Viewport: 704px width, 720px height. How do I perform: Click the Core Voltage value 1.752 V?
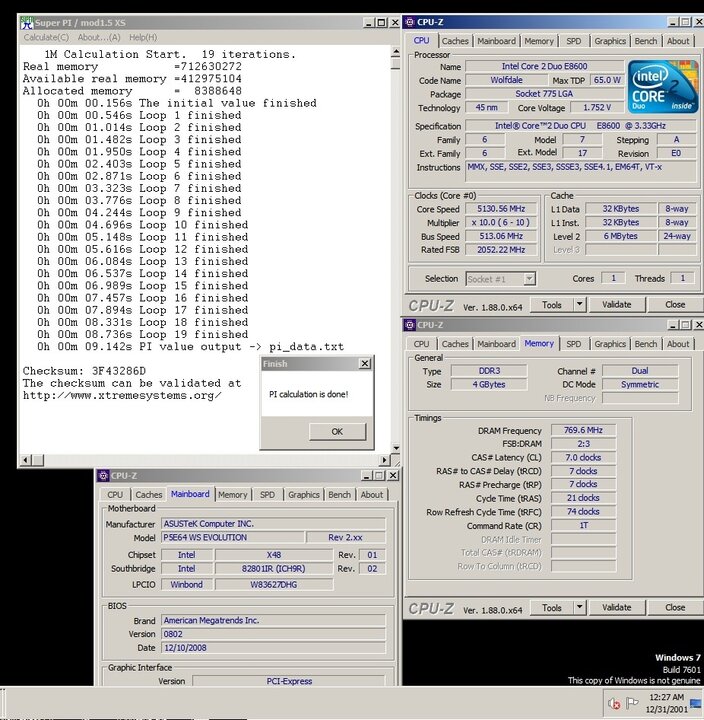(x=597, y=107)
